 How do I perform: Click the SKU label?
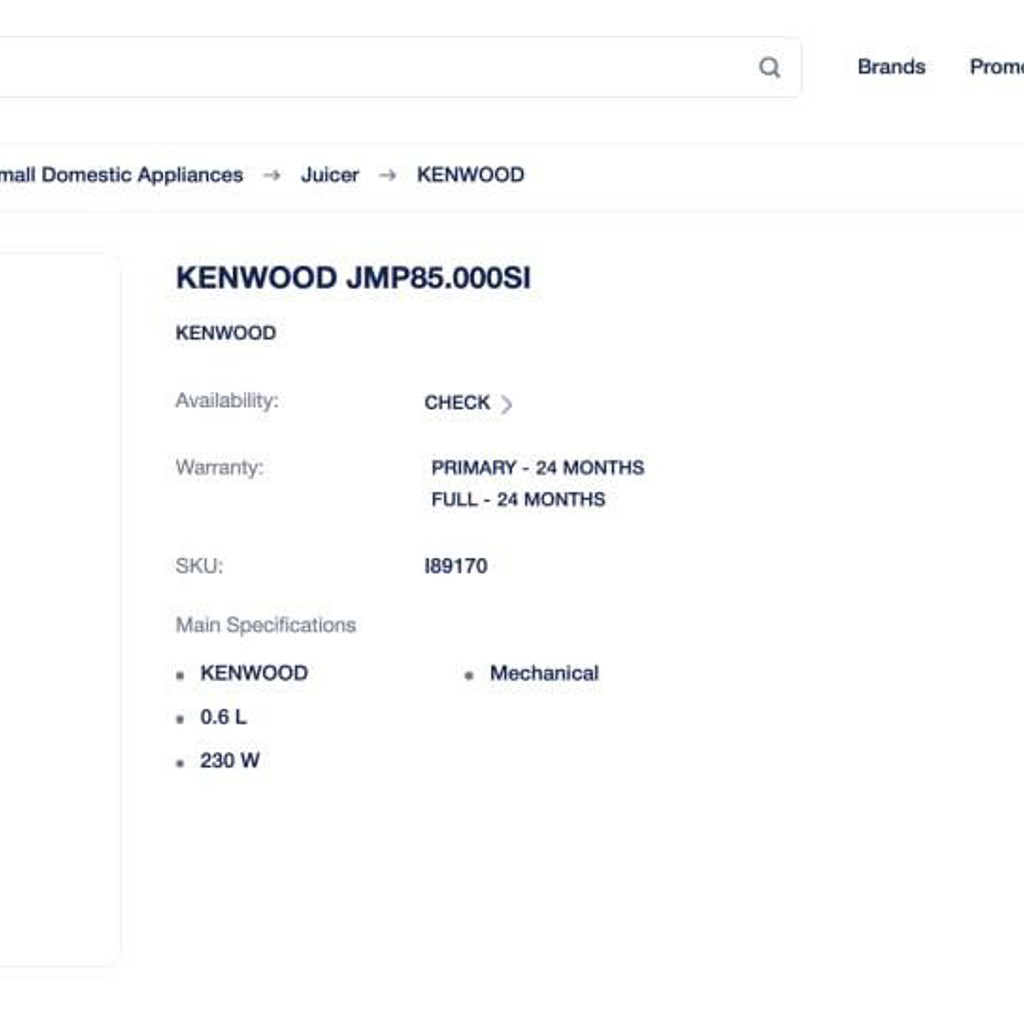tap(199, 566)
